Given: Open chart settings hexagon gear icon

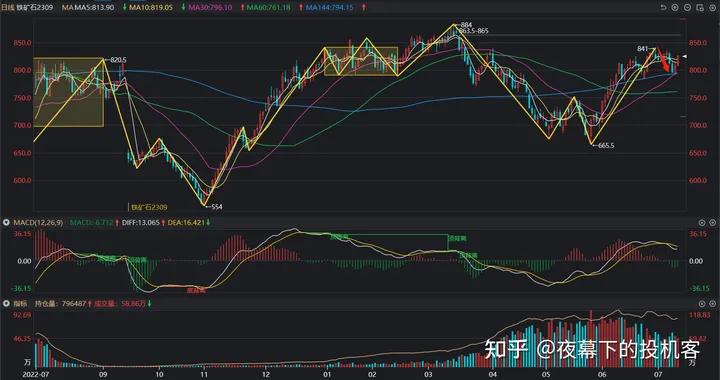Looking at the screenshot, I should pos(712,7).
